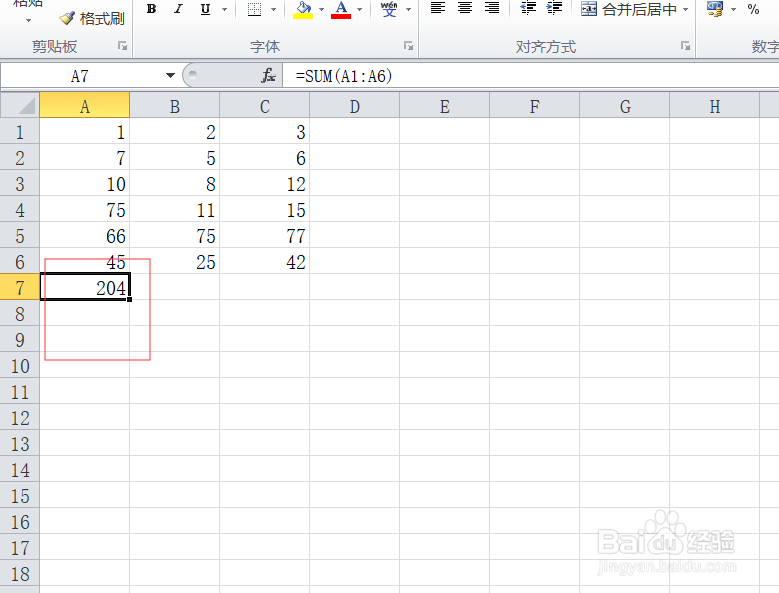
Task: Select row 1 header
Action: click(20, 132)
